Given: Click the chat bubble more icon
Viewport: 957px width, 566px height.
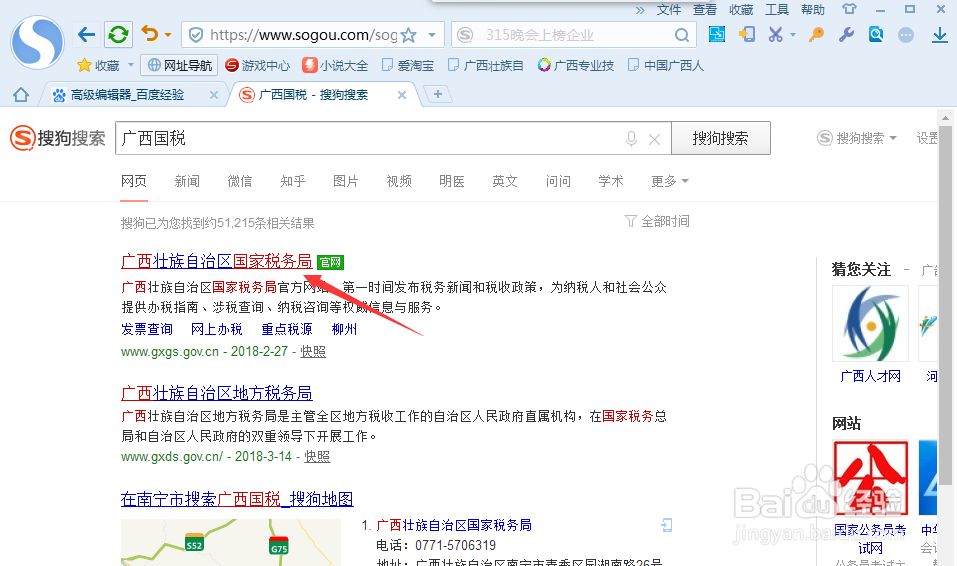Looking at the screenshot, I should tap(906, 35).
